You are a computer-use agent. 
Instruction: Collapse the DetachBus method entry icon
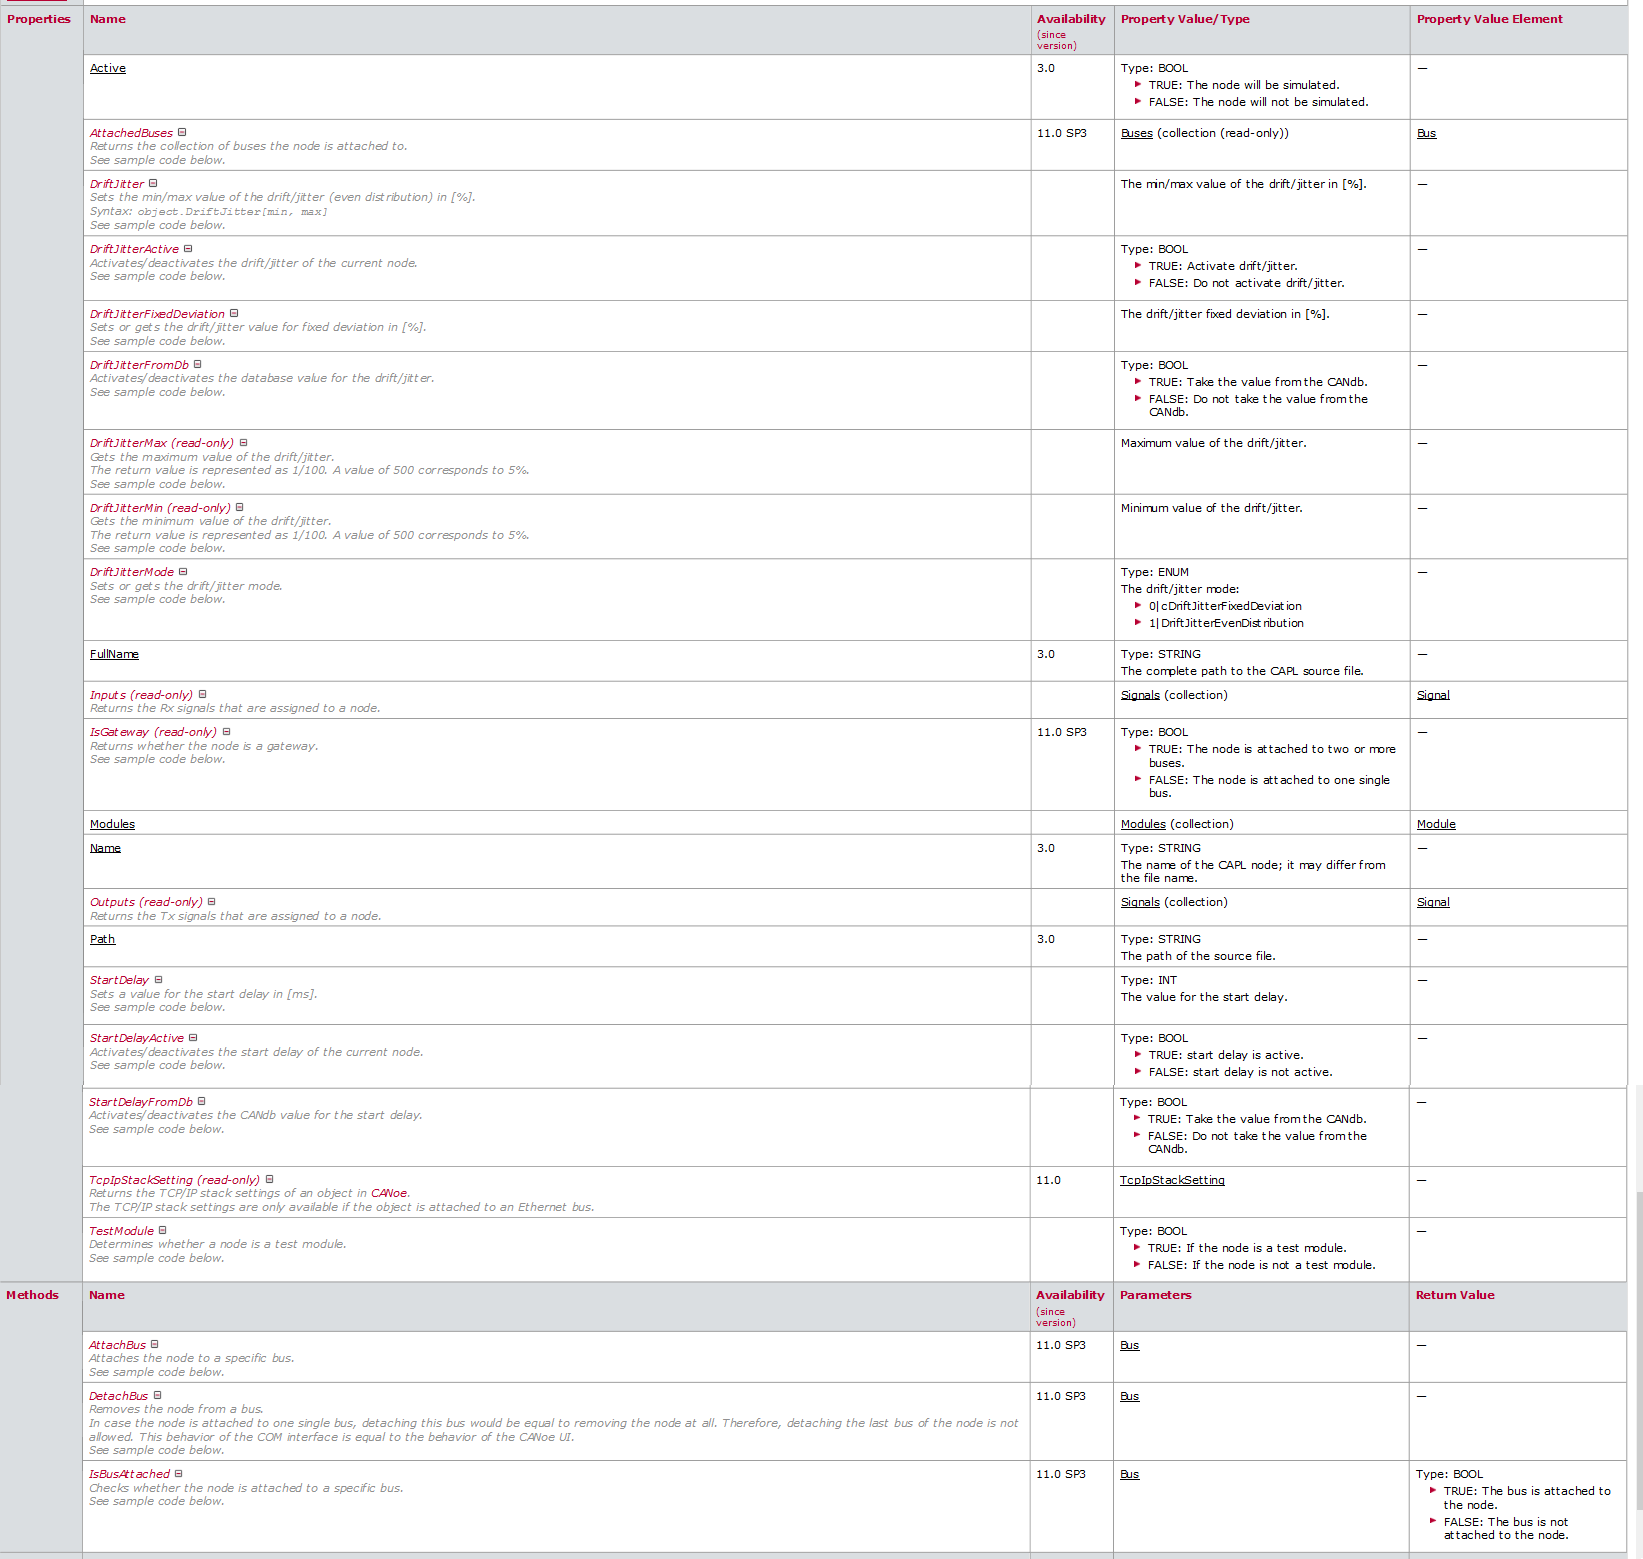tap(157, 1395)
